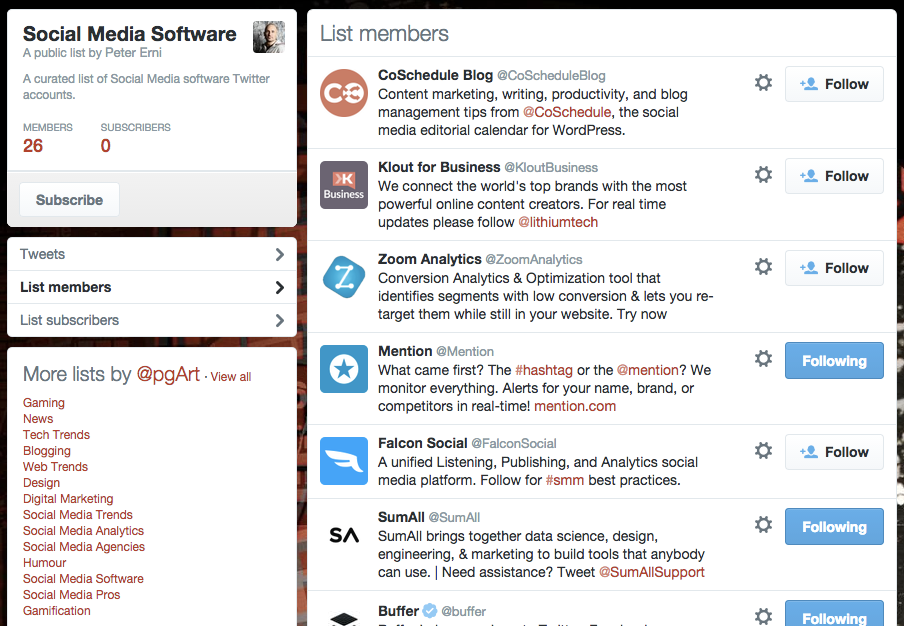Viewport: 904px width, 626px height.
Task: Open the Social Media Analytics list
Action: tap(84, 531)
